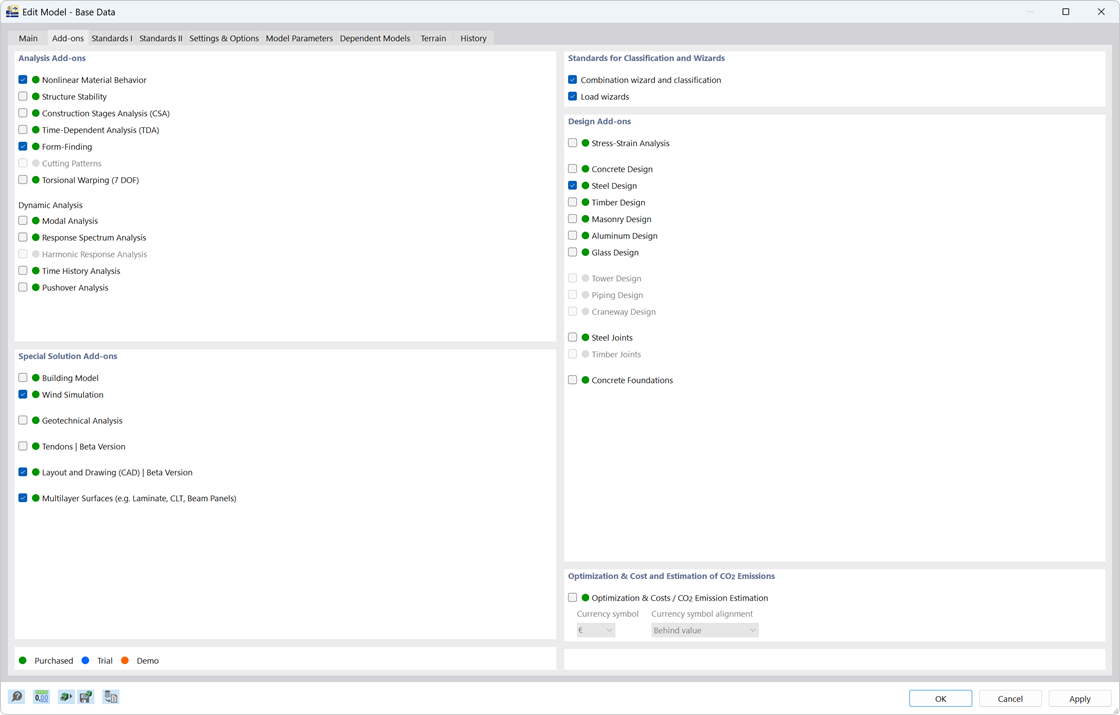
Task: Enable Construction Stages Analysis (CSA)
Action: tap(23, 113)
